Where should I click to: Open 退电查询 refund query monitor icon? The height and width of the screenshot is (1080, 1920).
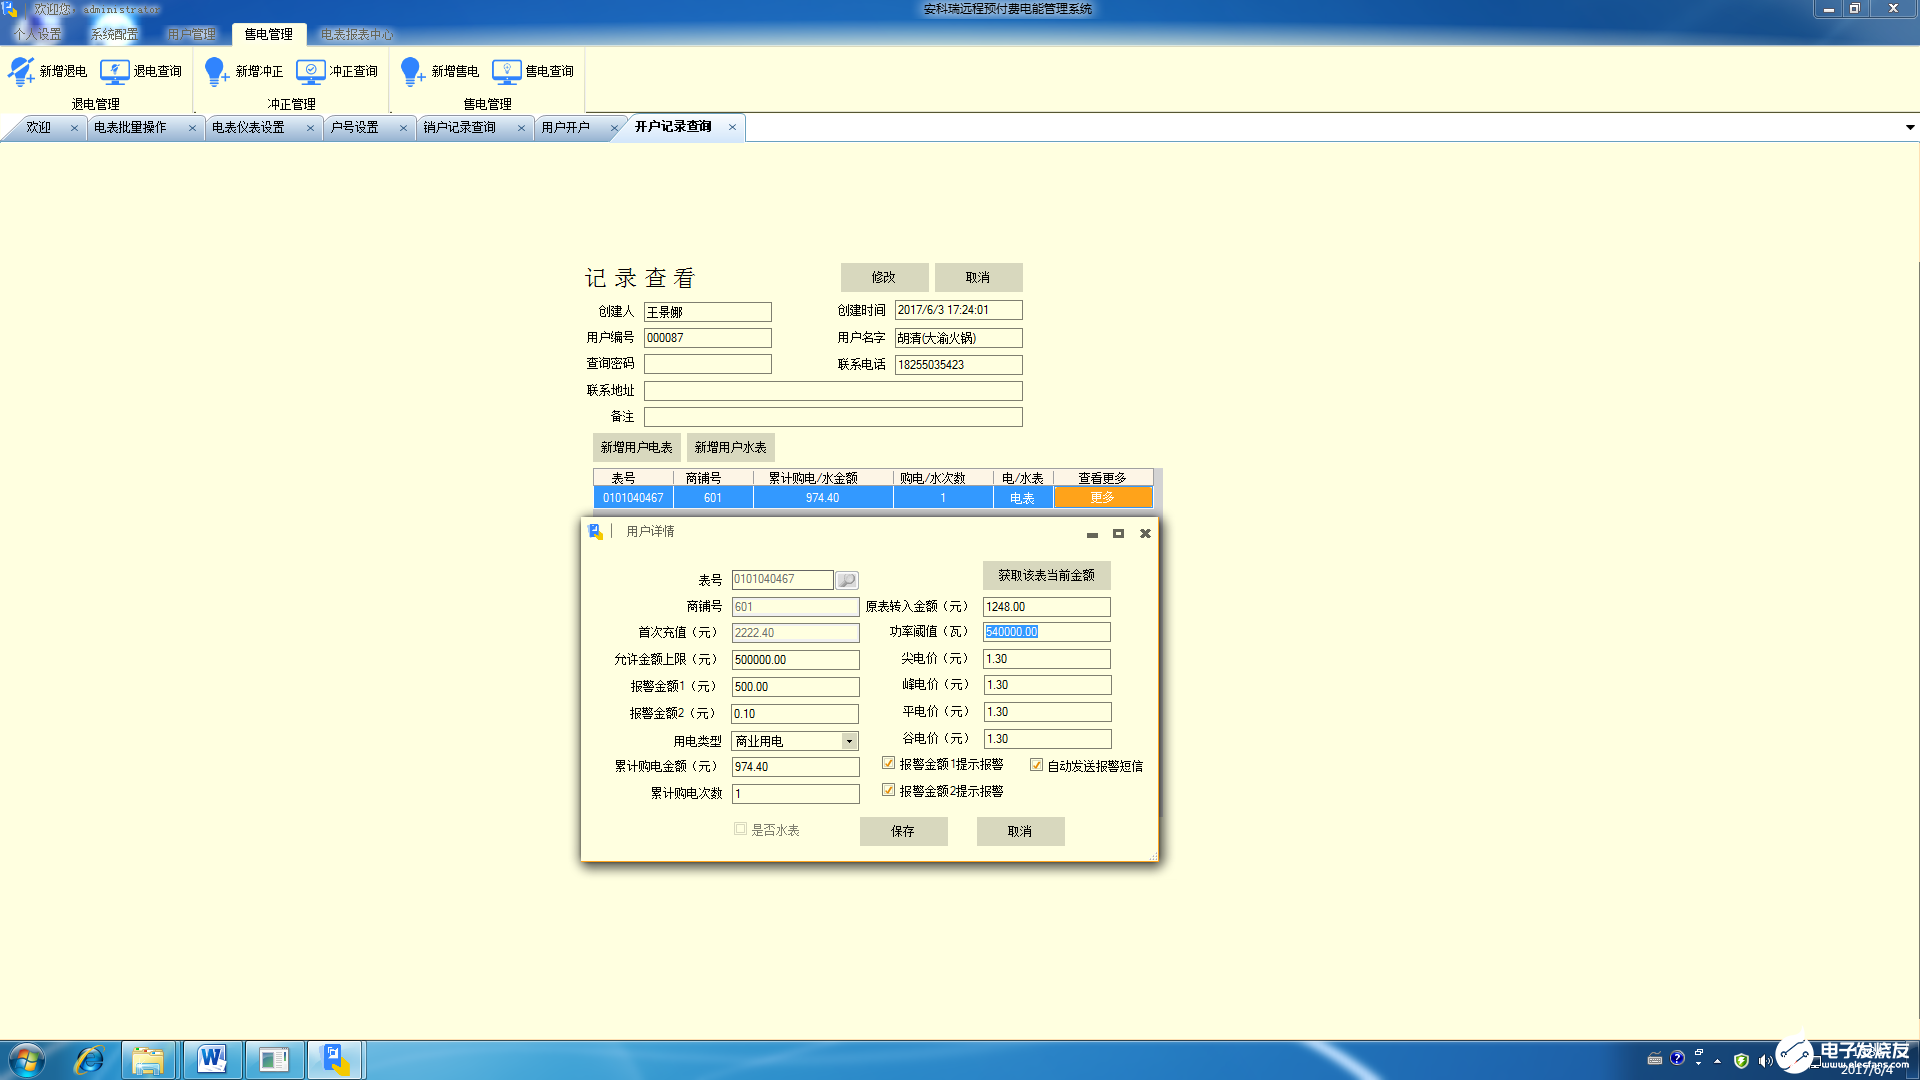[115, 71]
